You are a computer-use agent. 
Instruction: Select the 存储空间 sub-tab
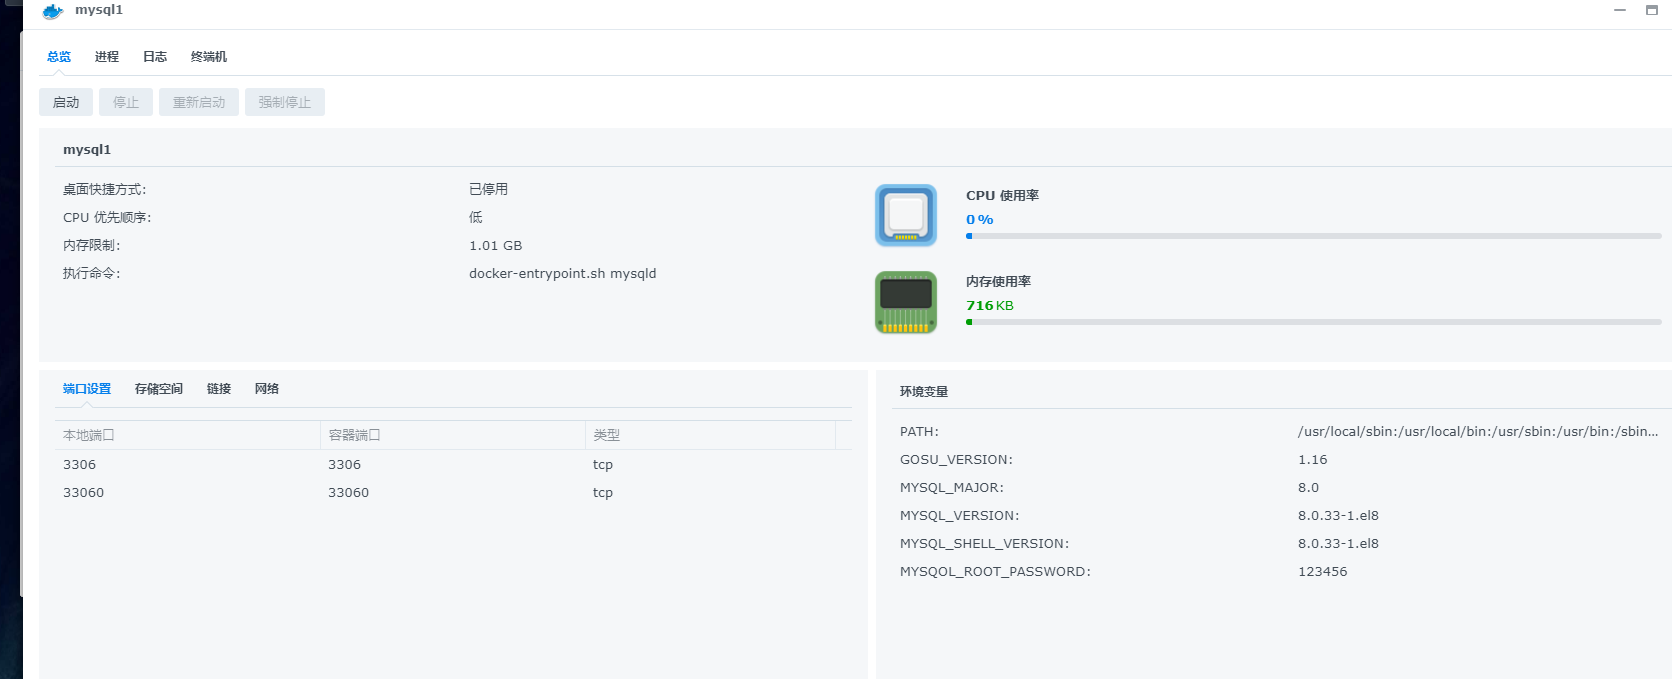point(159,389)
